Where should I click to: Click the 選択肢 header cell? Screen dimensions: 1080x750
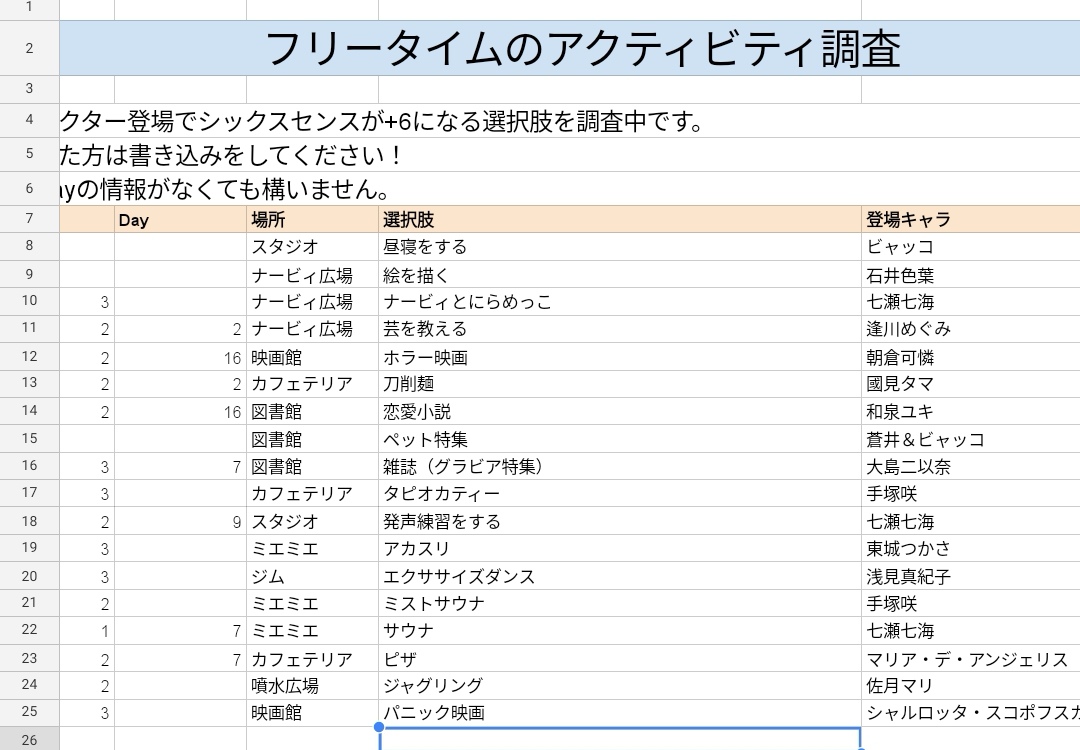[x=619, y=220]
